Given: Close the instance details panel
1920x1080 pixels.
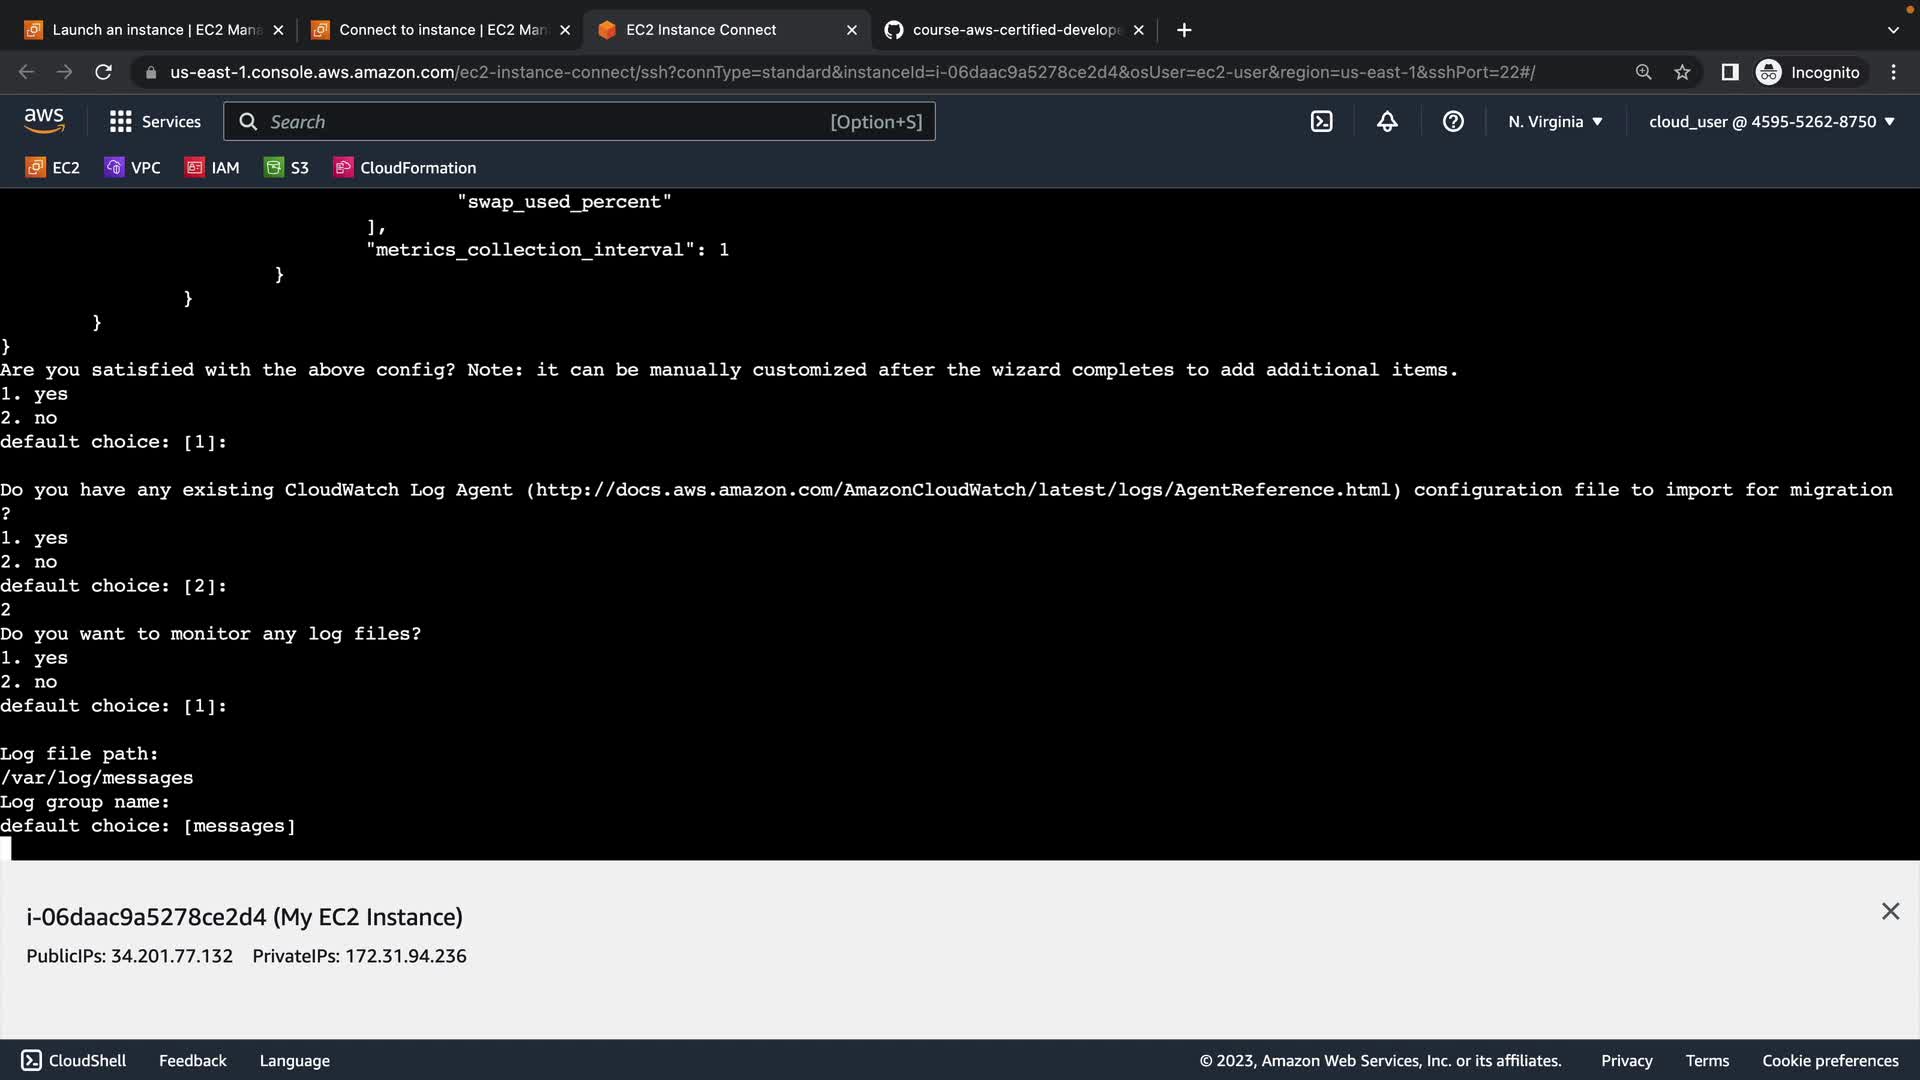Looking at the screenshot, I should pyautogui.click(x=1889, y=911).
